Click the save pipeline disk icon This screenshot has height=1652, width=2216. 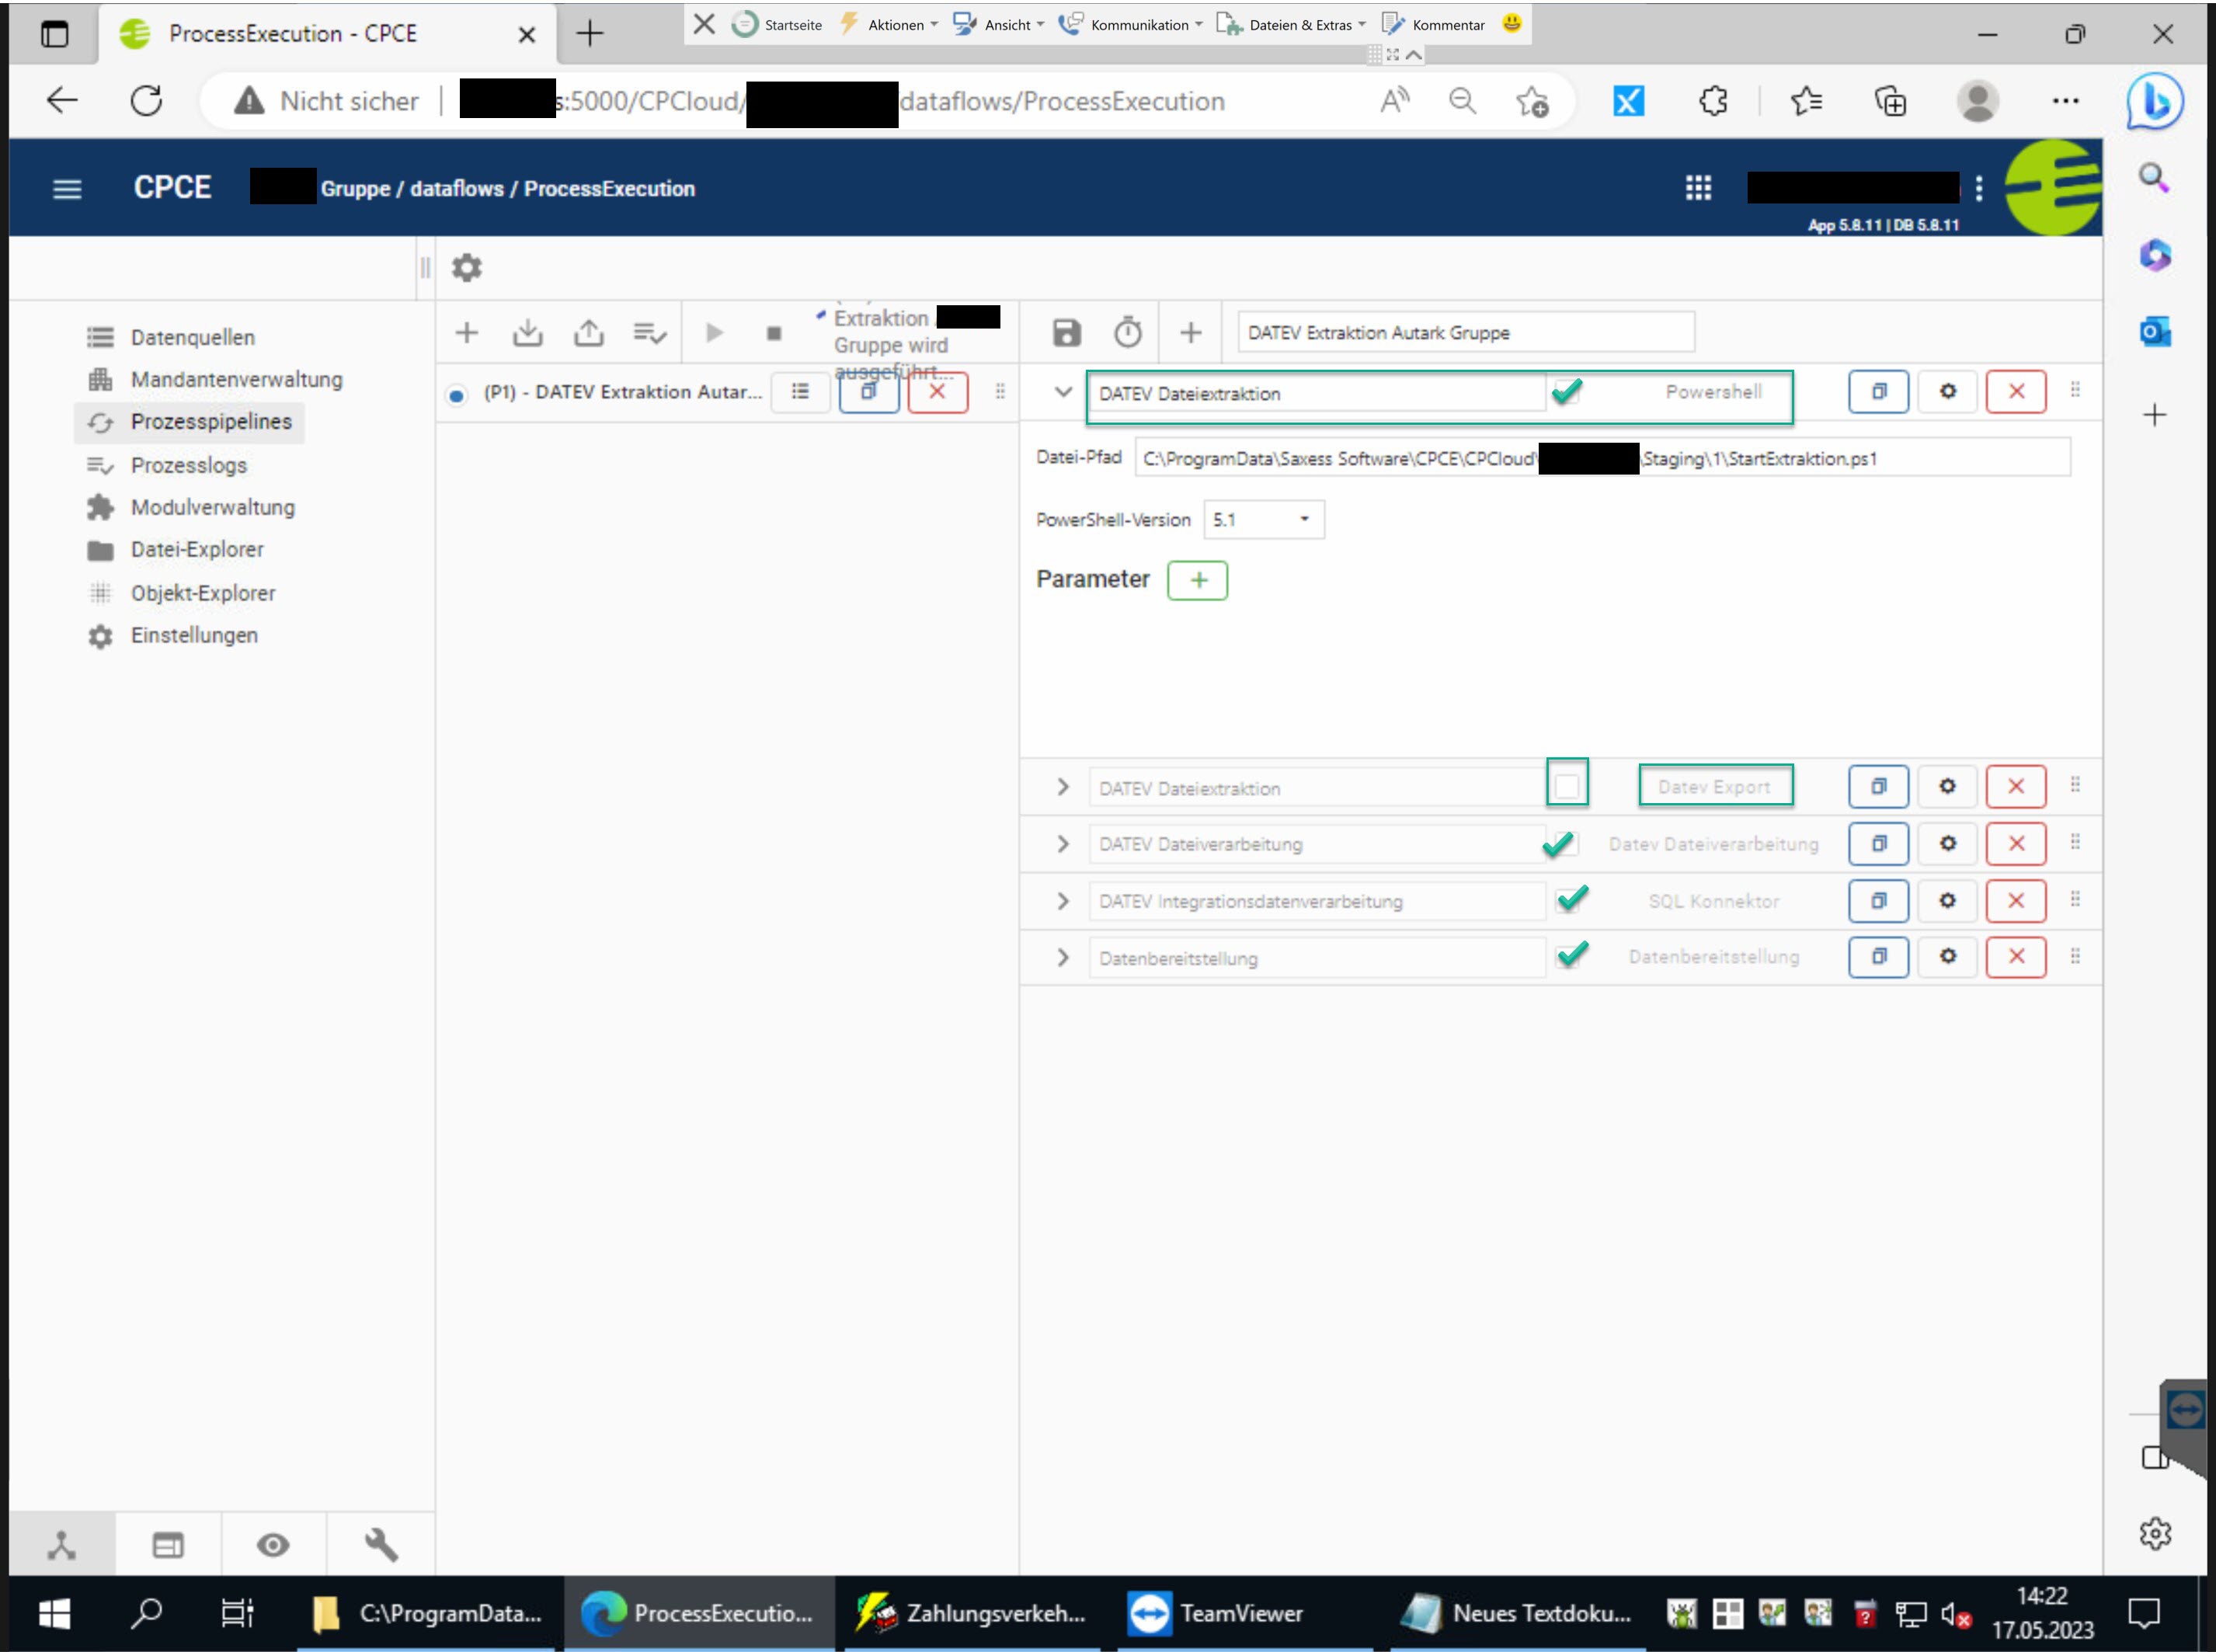click(1066, 332)
